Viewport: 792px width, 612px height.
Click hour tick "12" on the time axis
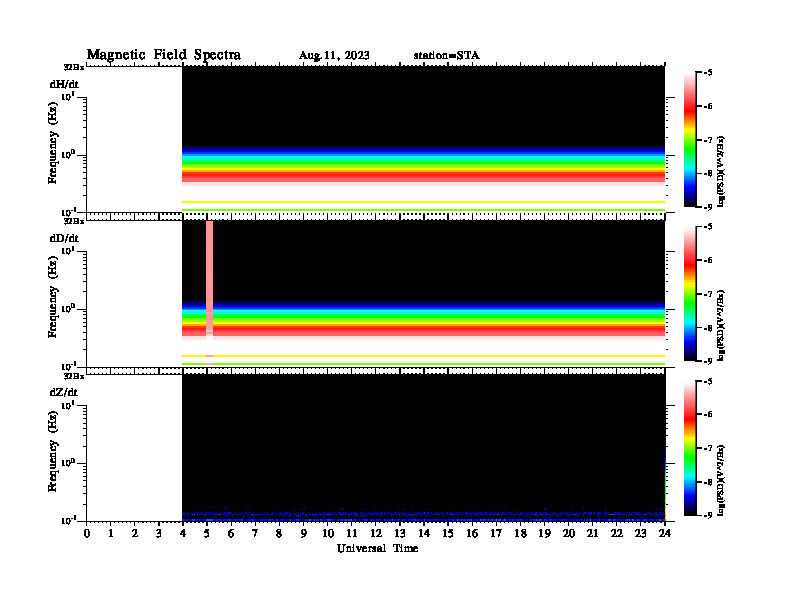click(375, 533)
